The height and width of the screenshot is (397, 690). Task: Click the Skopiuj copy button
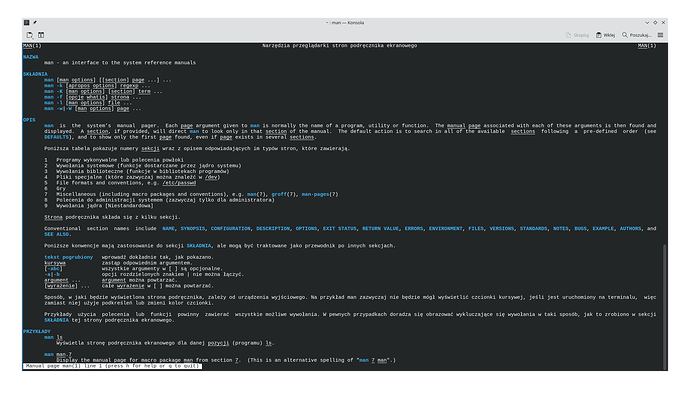(x=577, y=35)
